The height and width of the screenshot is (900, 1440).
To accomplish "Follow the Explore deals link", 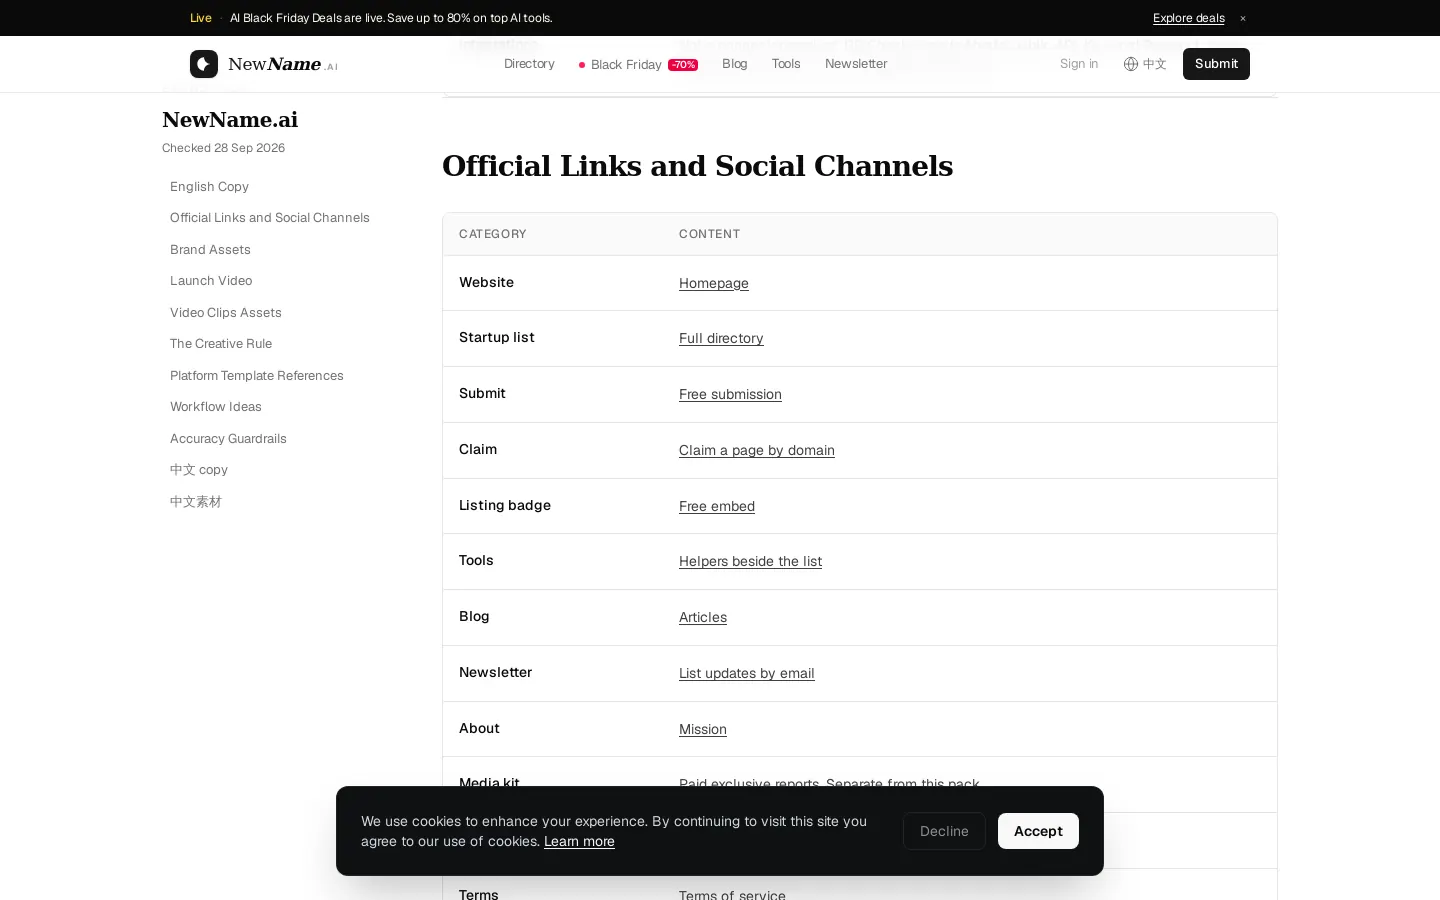I will point(1188,18).
